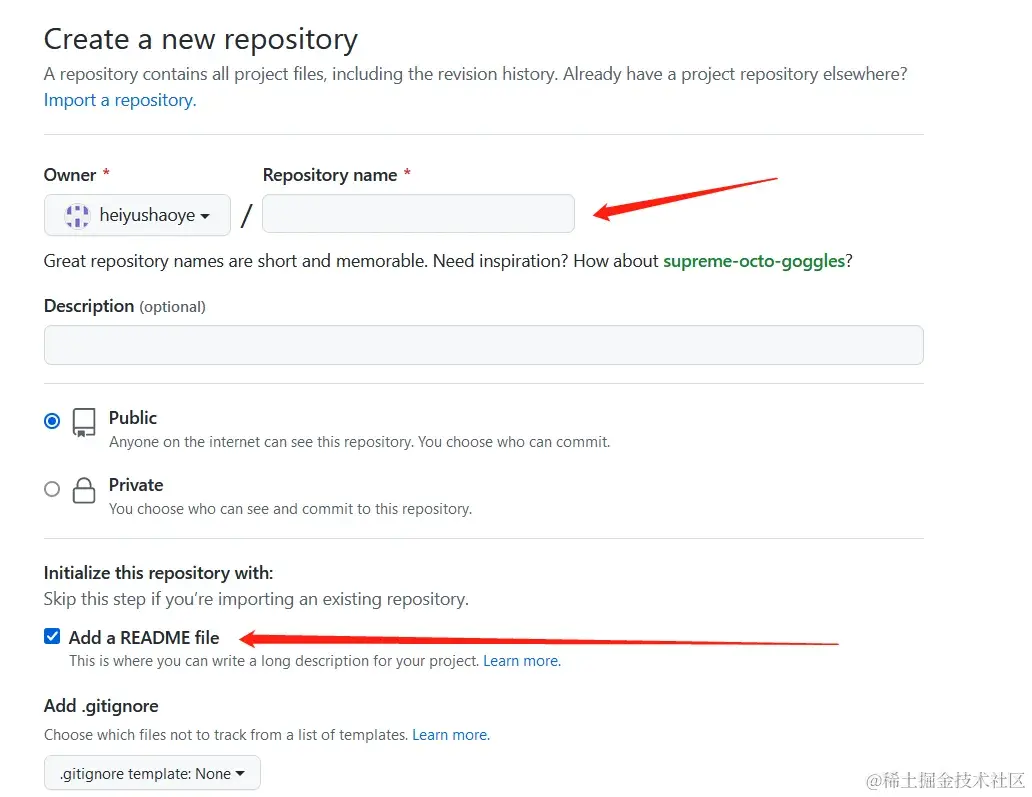The width and height of the screenshot is (1032, 797).
Task: Open the heiyushaoye owner dropdown
Action: [137, 215]
